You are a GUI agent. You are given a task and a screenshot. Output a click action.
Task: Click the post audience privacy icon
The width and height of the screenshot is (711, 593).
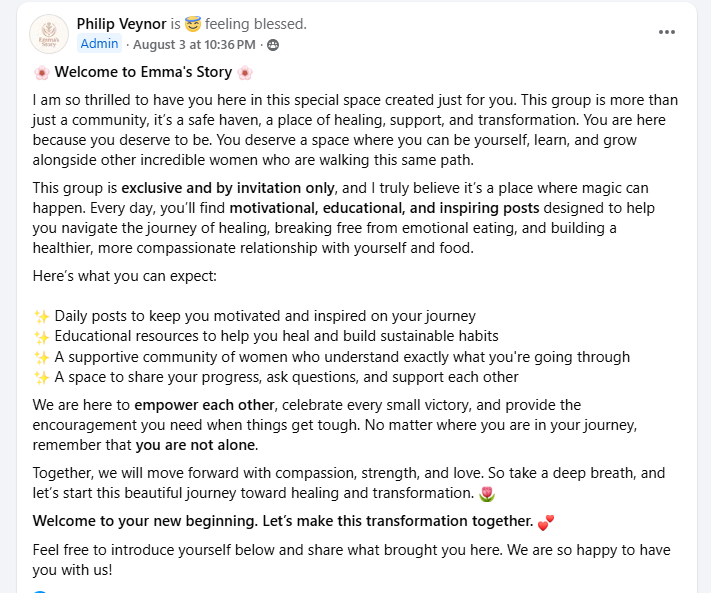point(273,45)
